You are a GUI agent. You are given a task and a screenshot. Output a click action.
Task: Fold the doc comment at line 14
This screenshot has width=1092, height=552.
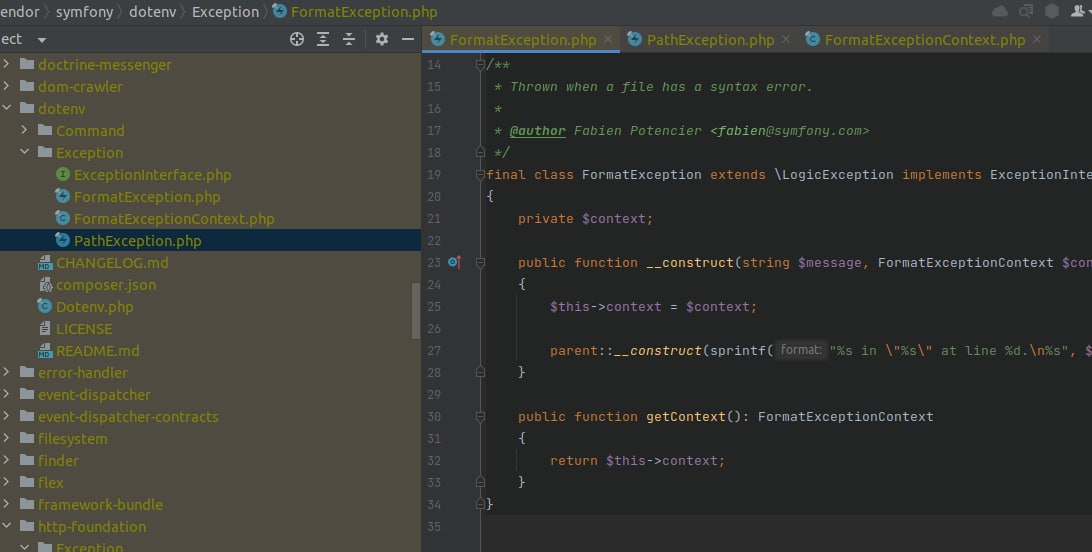point(480,65)
